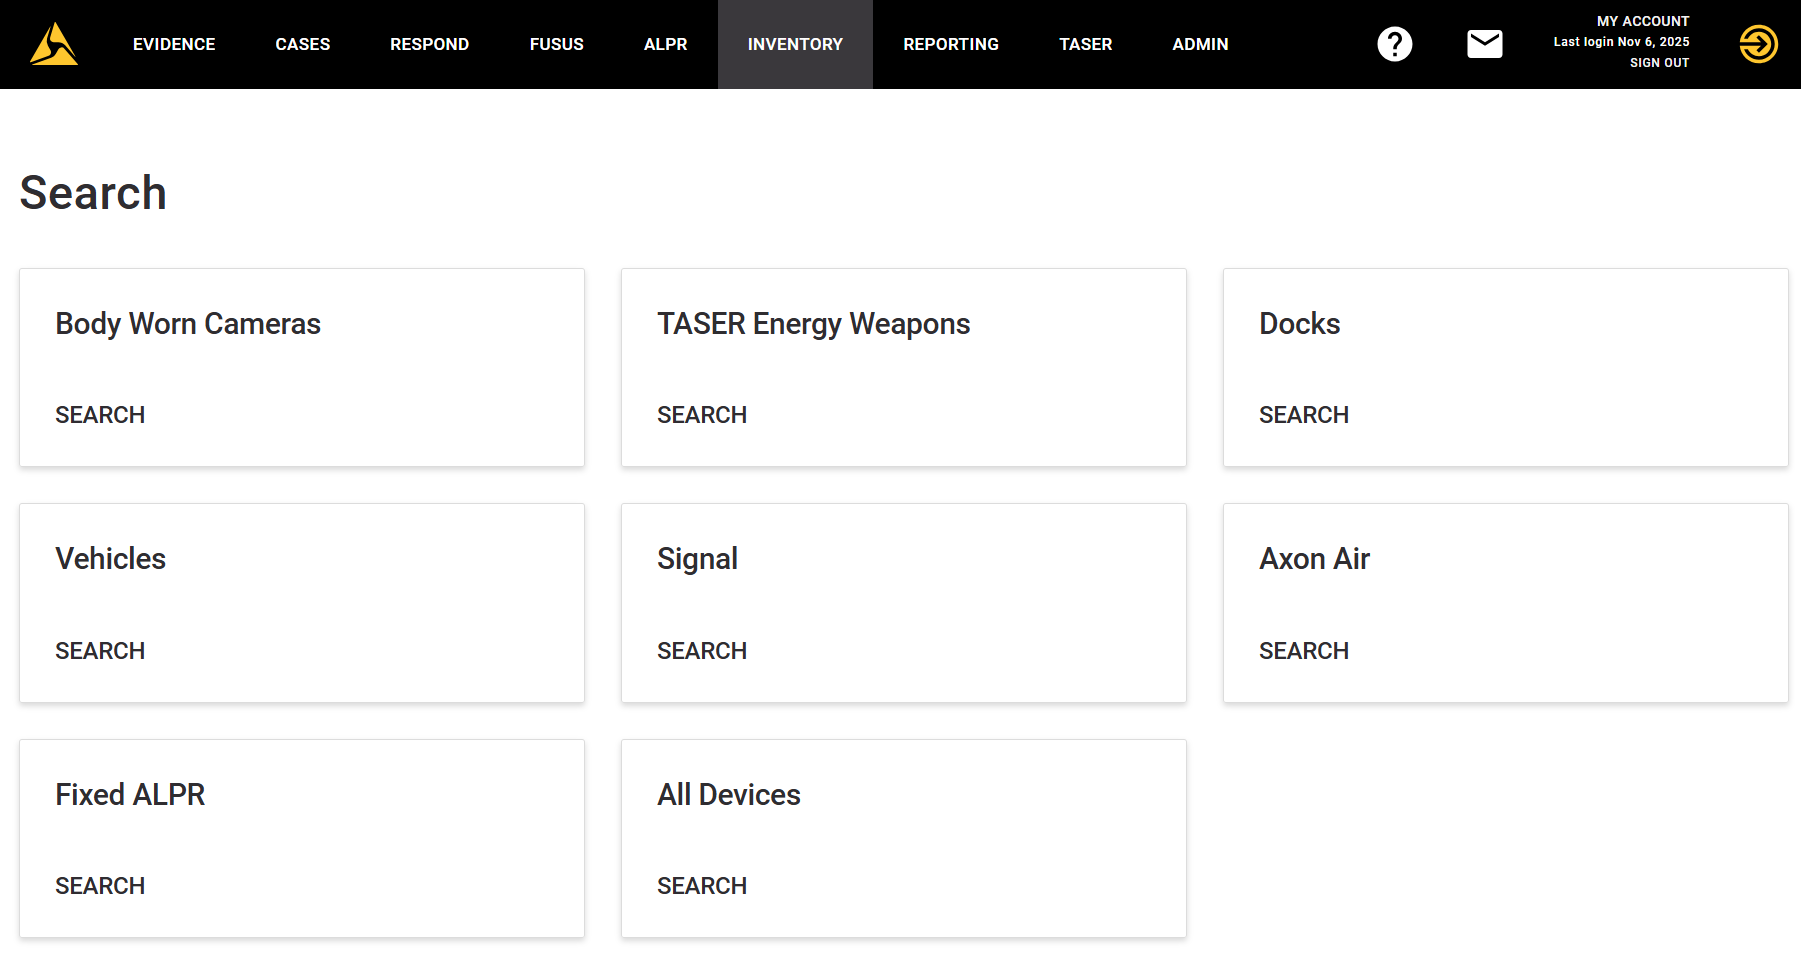Click Search under Docks
The image size is (1801, 967).
pos(1303,415)
